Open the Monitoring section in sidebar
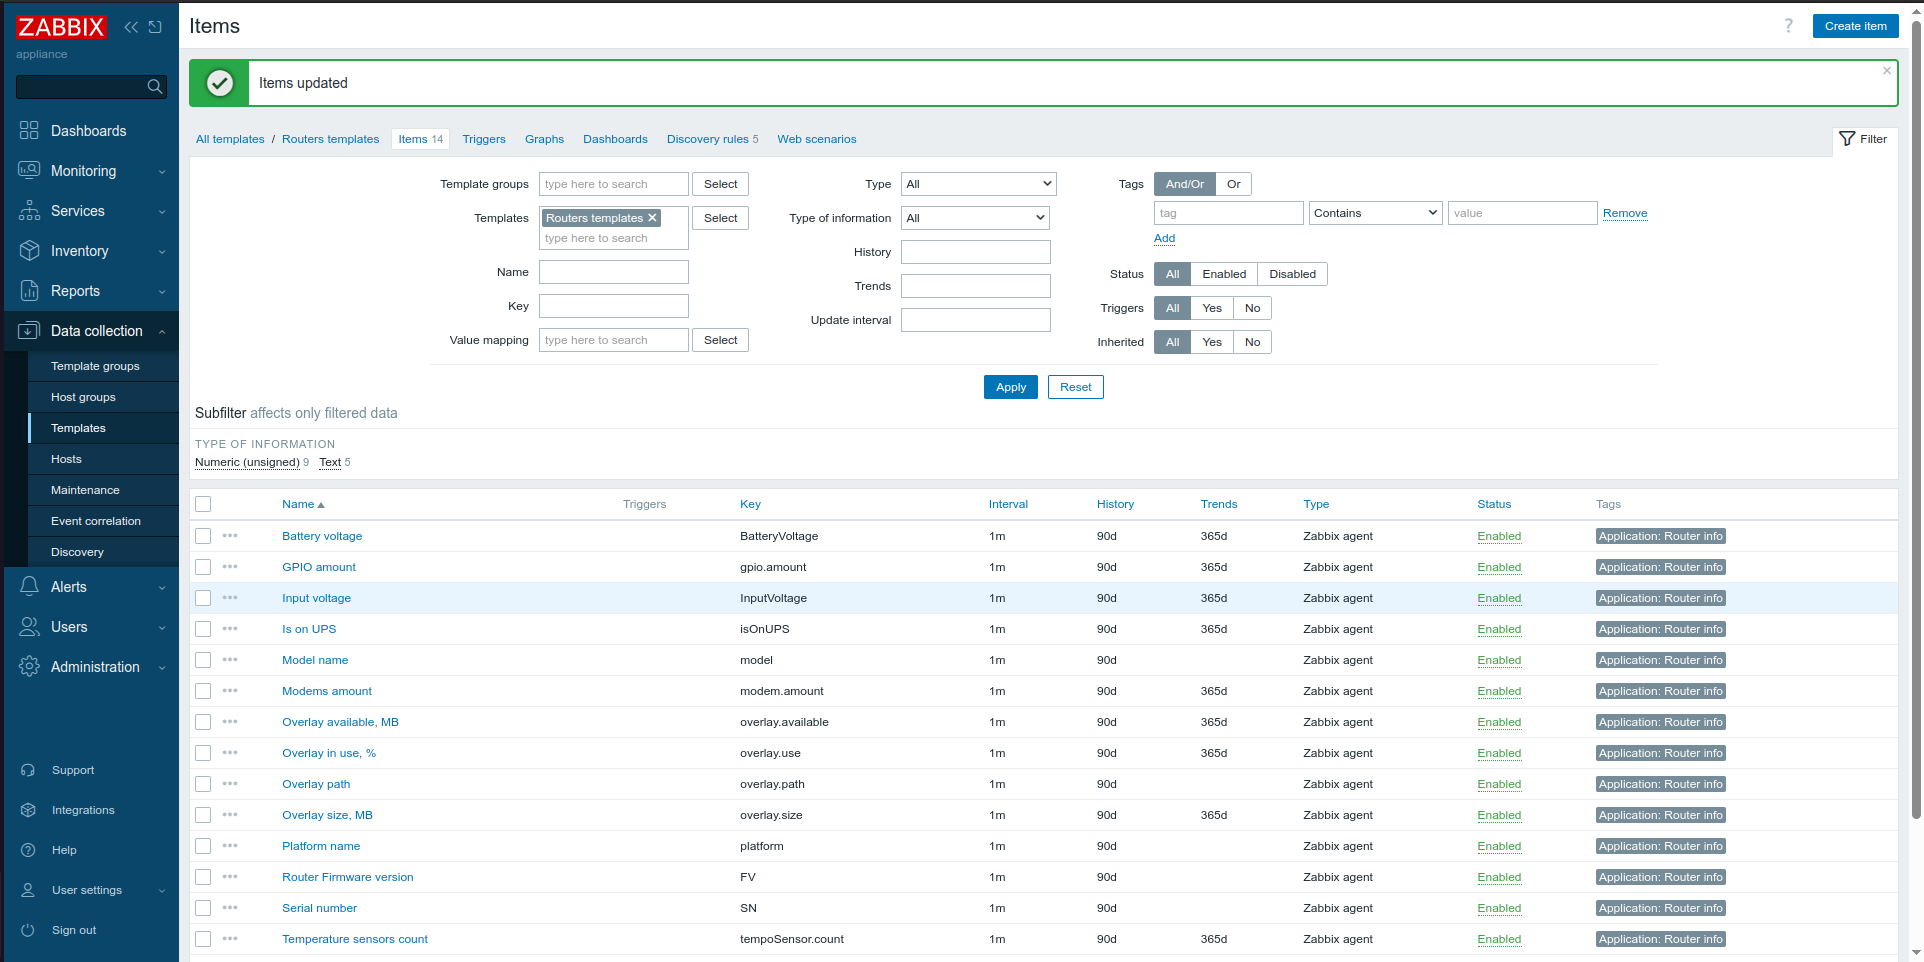1924x962 pixels. point(83,170)
